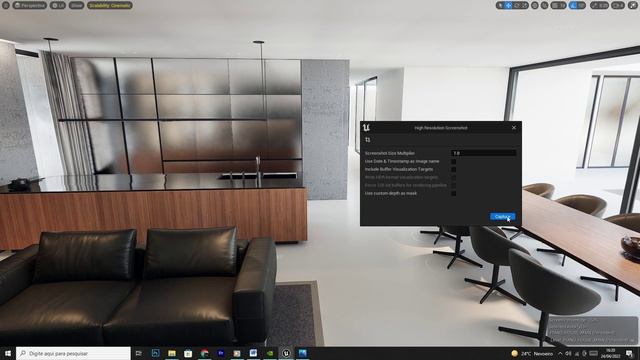Toggle grid snapping on or off
The width and height of the screenshot is (640, 360).
coord(554,5)
